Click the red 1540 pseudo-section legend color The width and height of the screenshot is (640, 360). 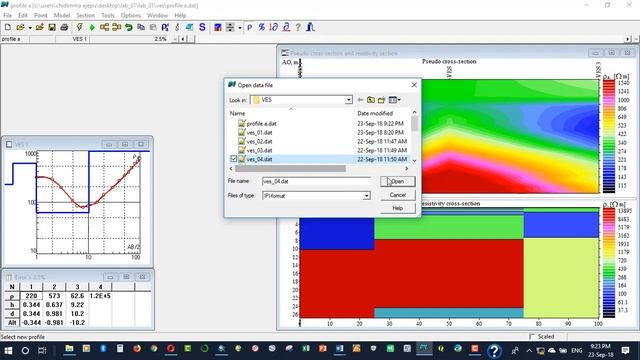609,83
